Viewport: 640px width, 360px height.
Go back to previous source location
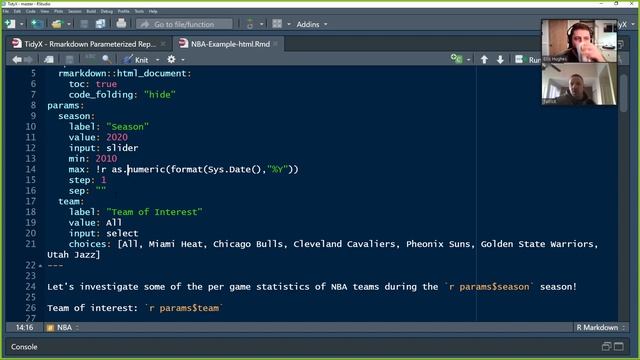[x=17, y=60]
